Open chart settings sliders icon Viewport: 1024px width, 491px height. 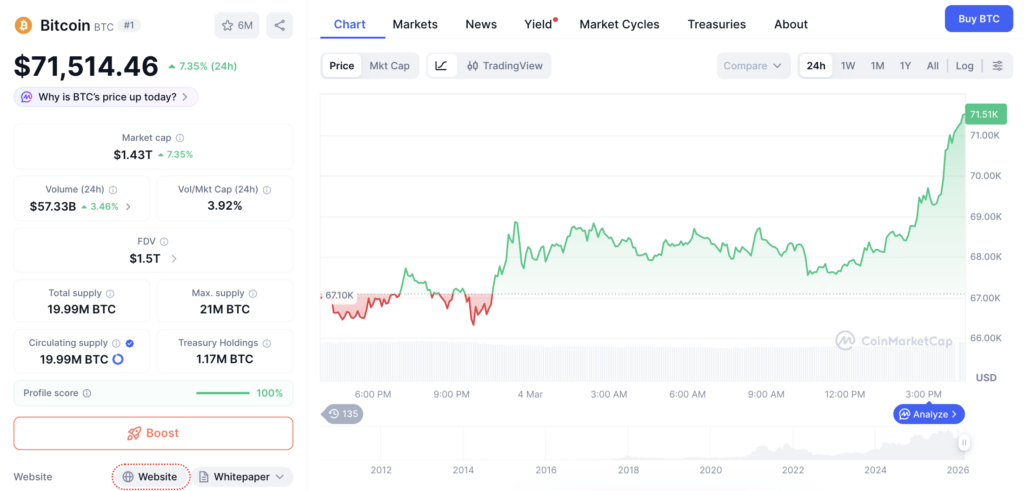pyautogui.click(x=997, y=66)
